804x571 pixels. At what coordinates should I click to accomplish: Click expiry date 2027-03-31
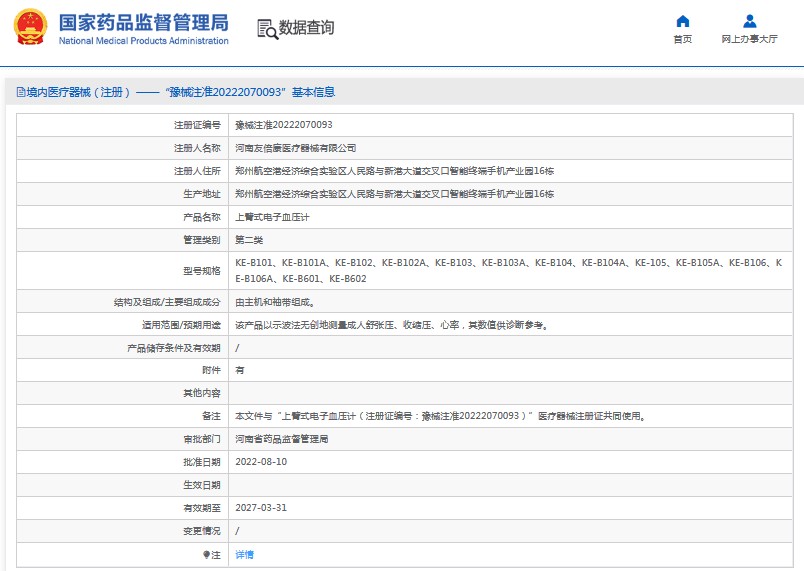coord(261,508)
